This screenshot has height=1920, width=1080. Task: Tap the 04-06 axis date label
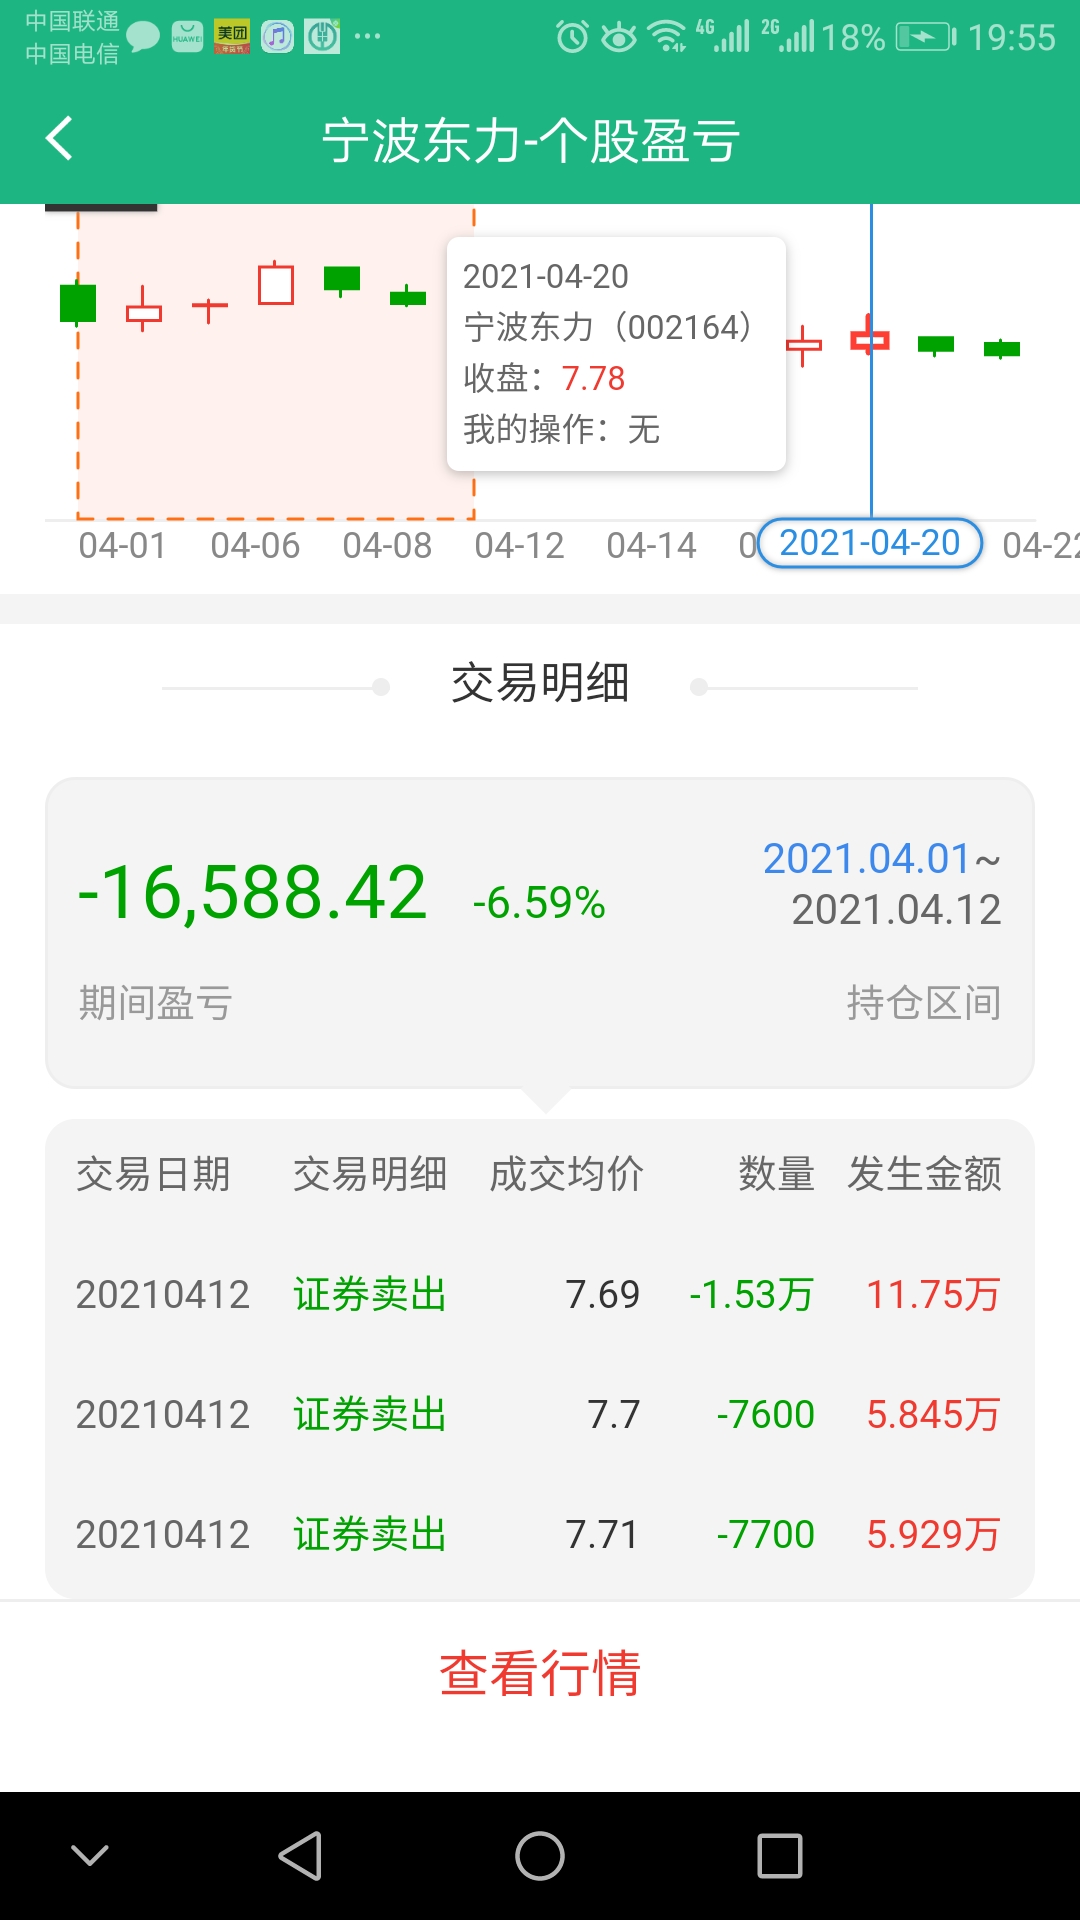[255, 546]
